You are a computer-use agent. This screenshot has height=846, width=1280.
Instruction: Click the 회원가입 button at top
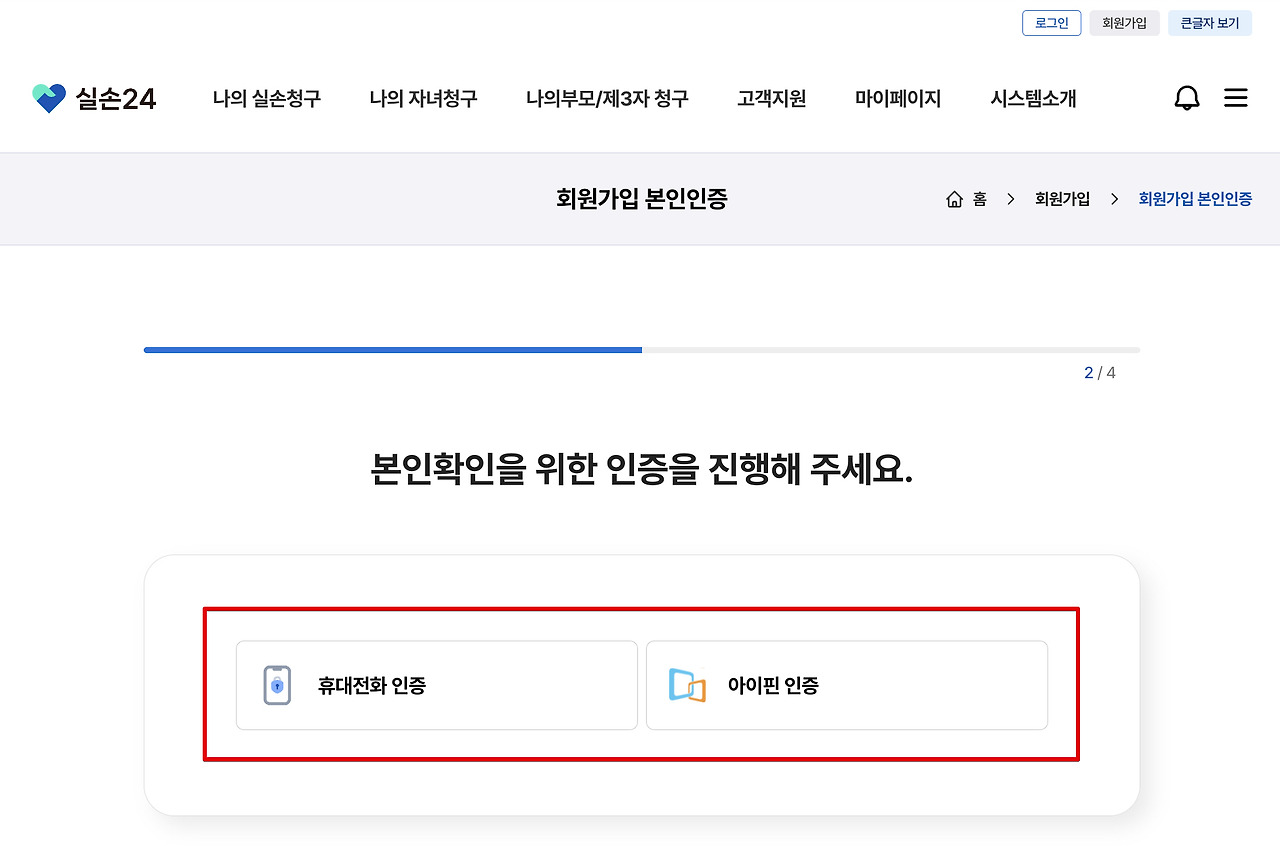tap(1124, 22)
